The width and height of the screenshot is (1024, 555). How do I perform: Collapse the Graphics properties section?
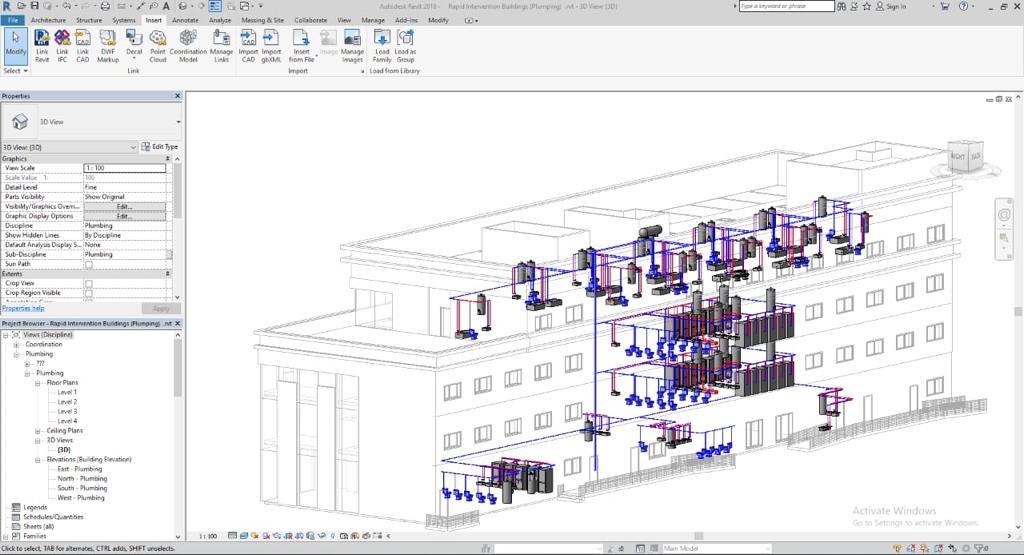pos(167,159)
